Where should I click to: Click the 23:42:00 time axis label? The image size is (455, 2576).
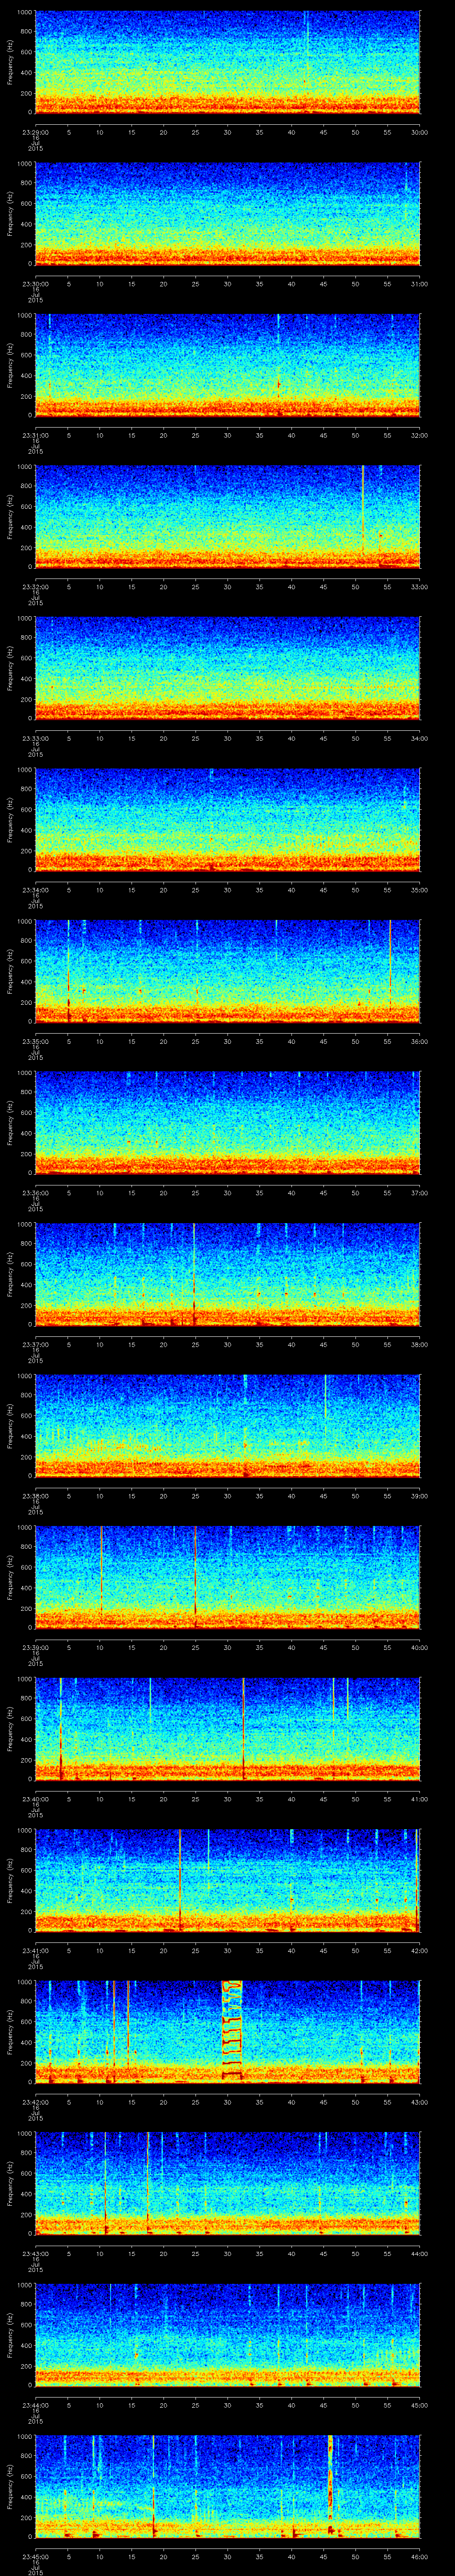tap(35, 2101)
